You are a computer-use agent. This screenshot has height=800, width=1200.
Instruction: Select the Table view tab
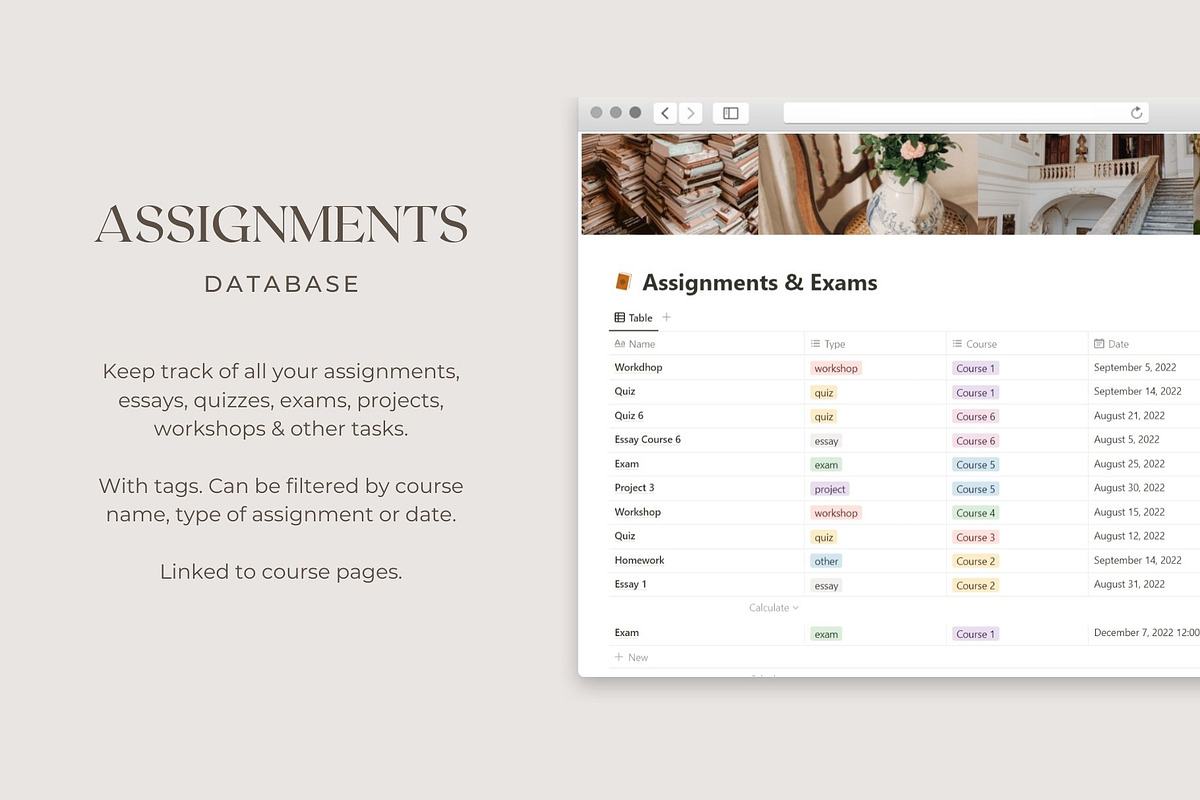tap(633, 318)
